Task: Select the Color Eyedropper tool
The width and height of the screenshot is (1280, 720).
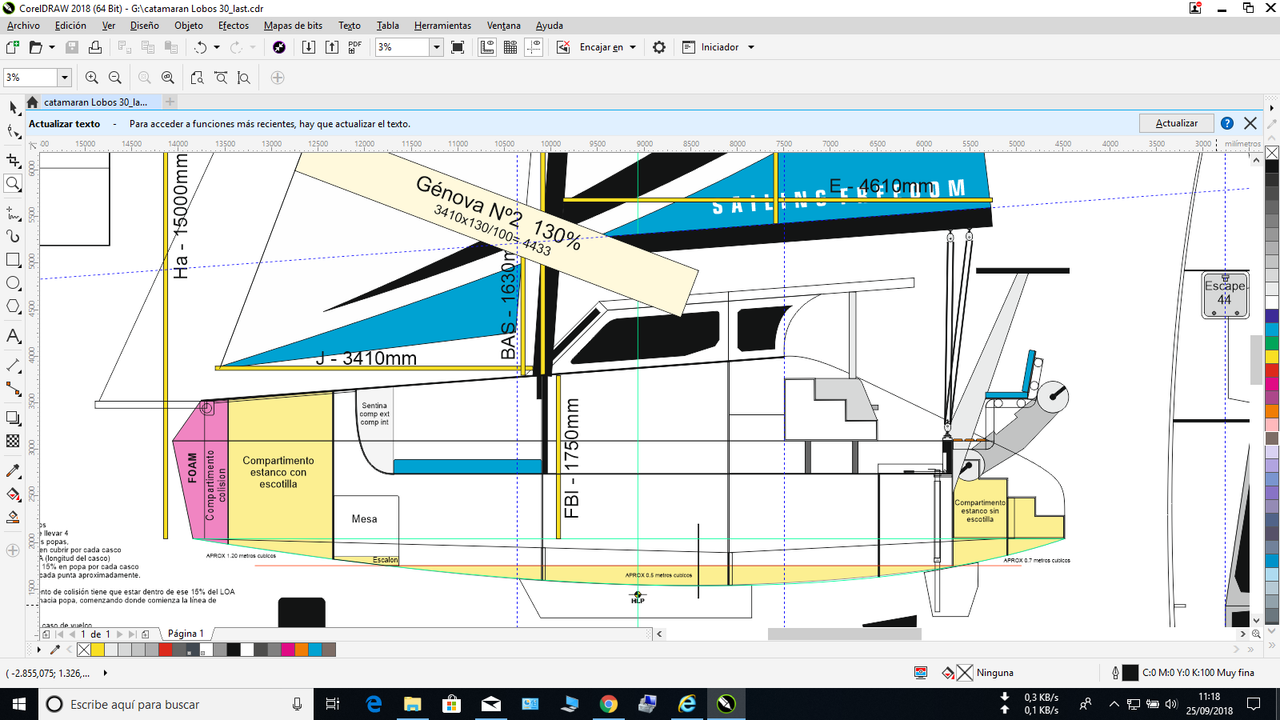Action: 13,470
